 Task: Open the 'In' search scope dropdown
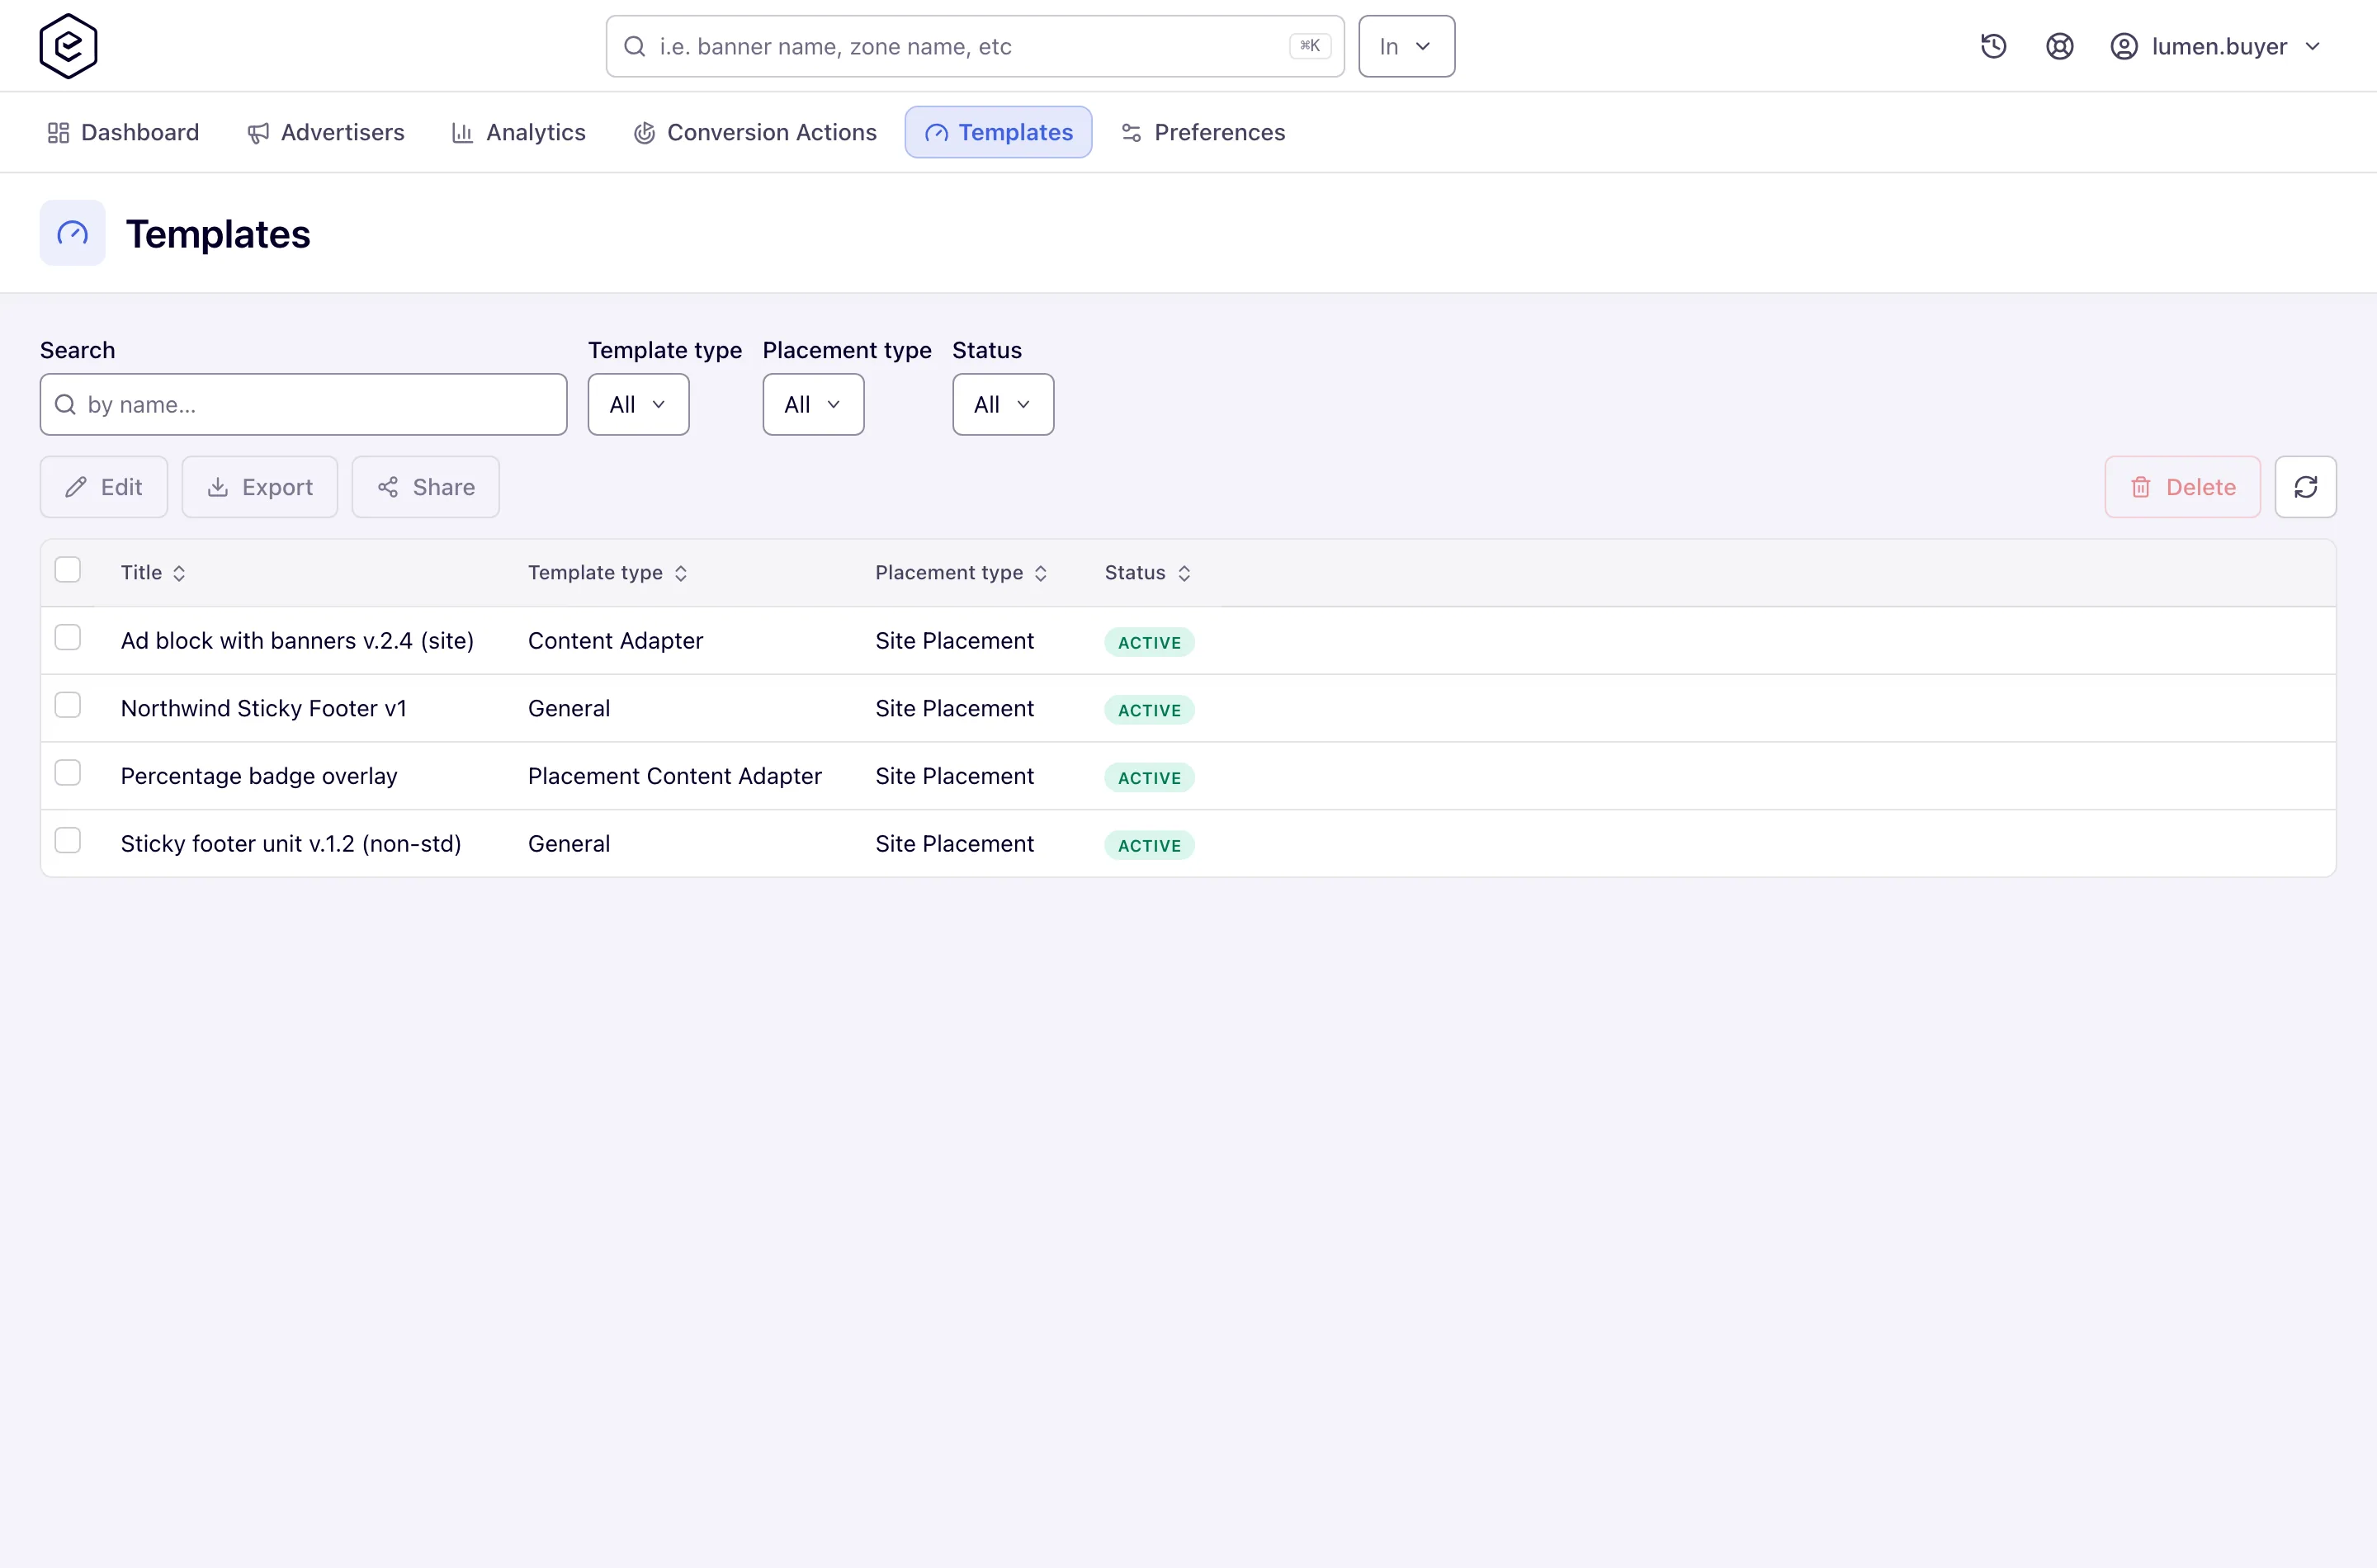1406,46
